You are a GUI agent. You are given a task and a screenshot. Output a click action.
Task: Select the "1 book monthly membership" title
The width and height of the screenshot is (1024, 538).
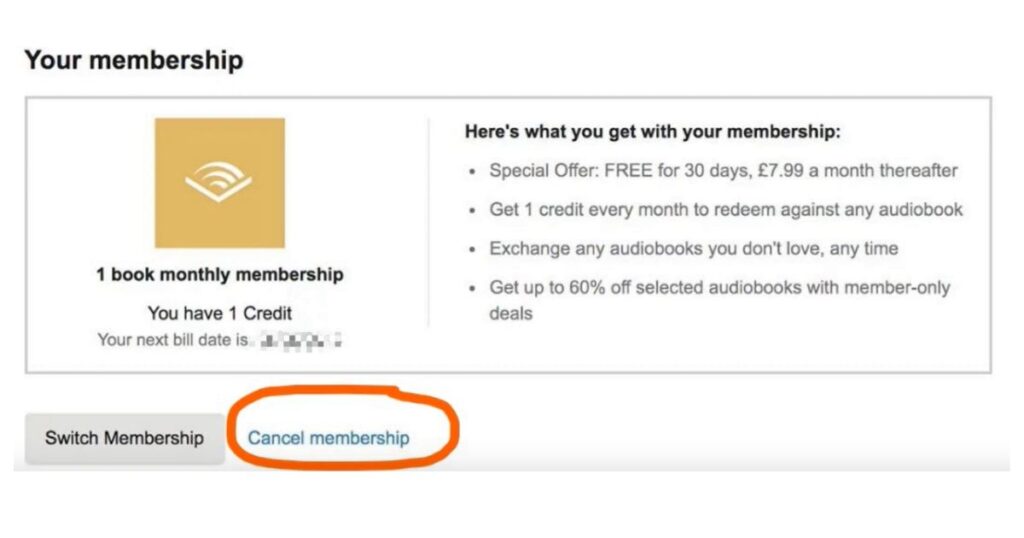click(x=219, y=275)
